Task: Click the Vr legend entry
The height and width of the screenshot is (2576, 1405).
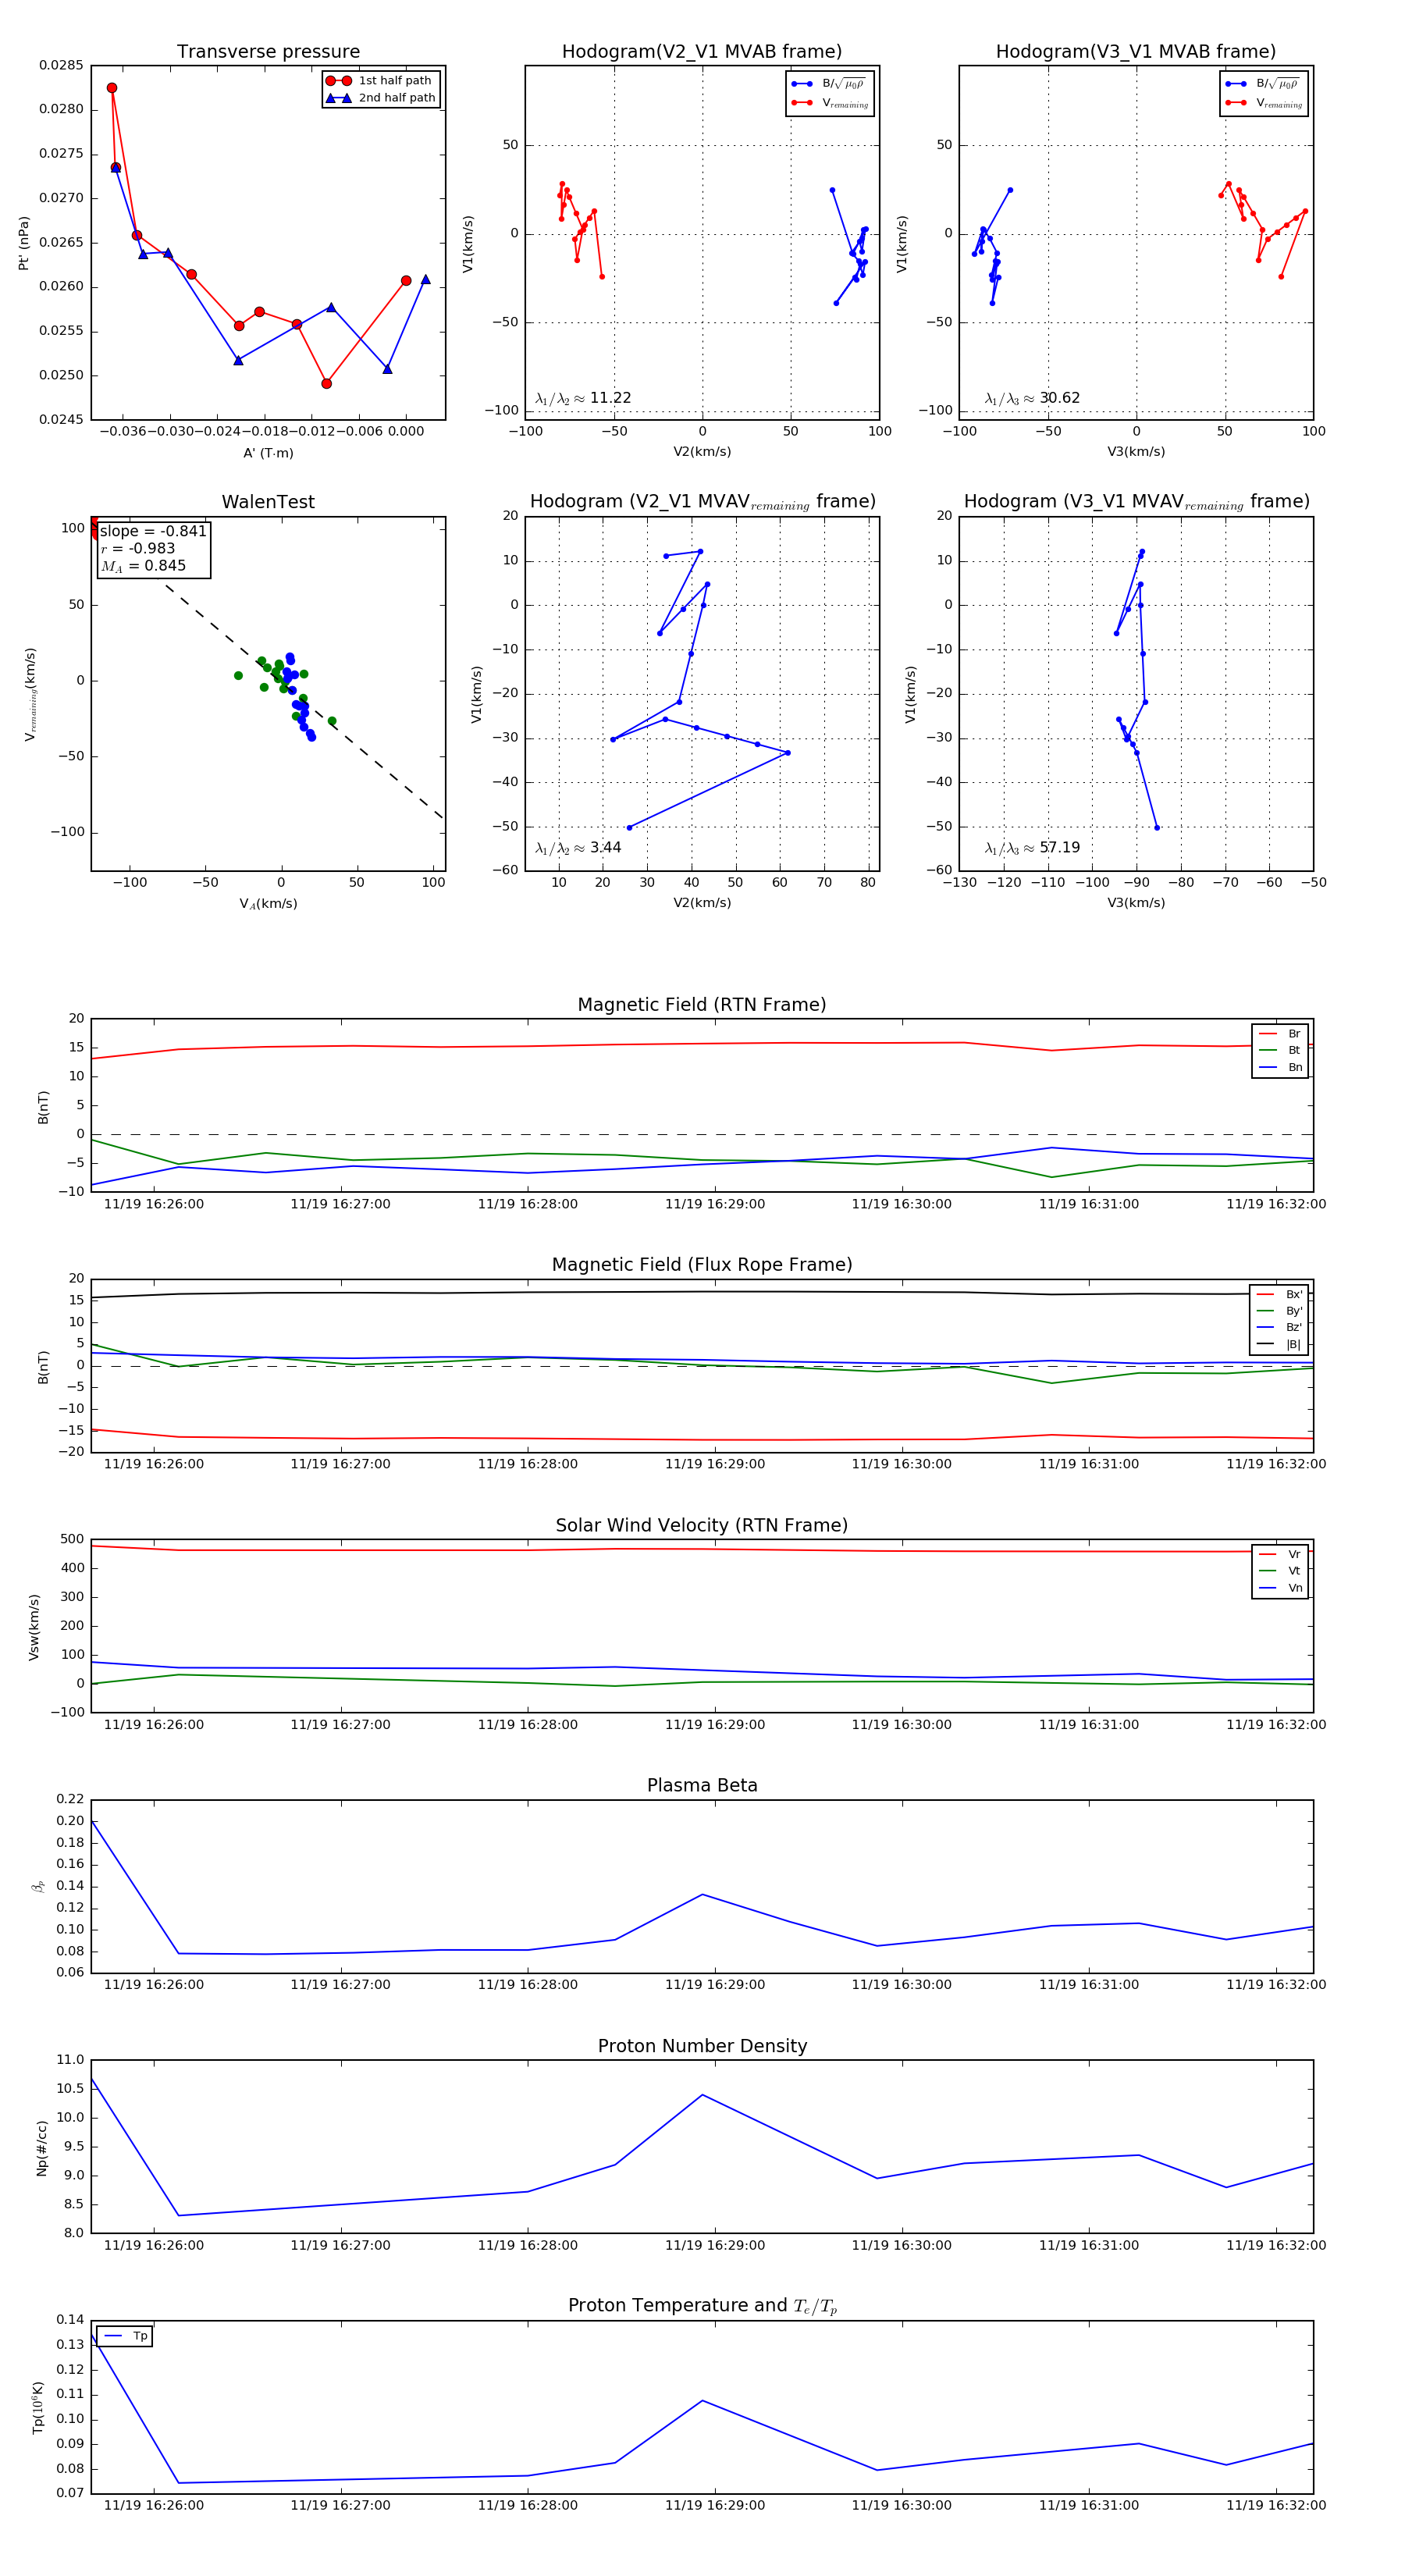Action: 1280,1554
